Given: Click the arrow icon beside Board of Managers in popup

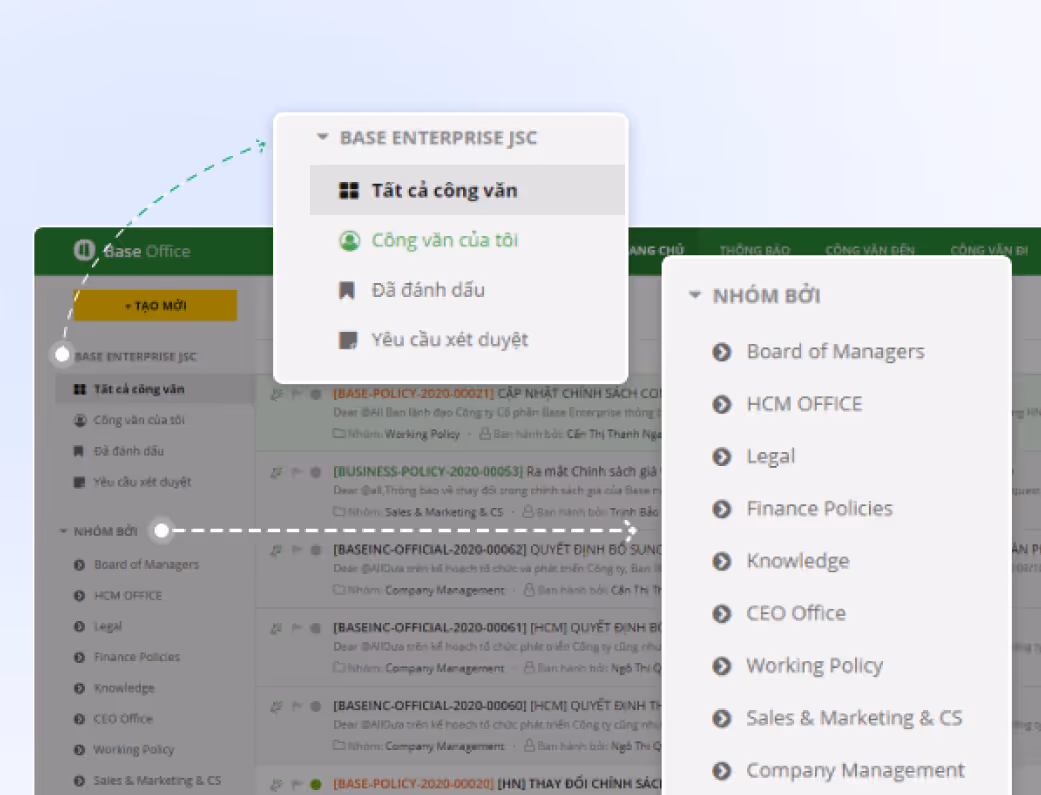Looking at the screenshot, I should click(x=722, y=351).
